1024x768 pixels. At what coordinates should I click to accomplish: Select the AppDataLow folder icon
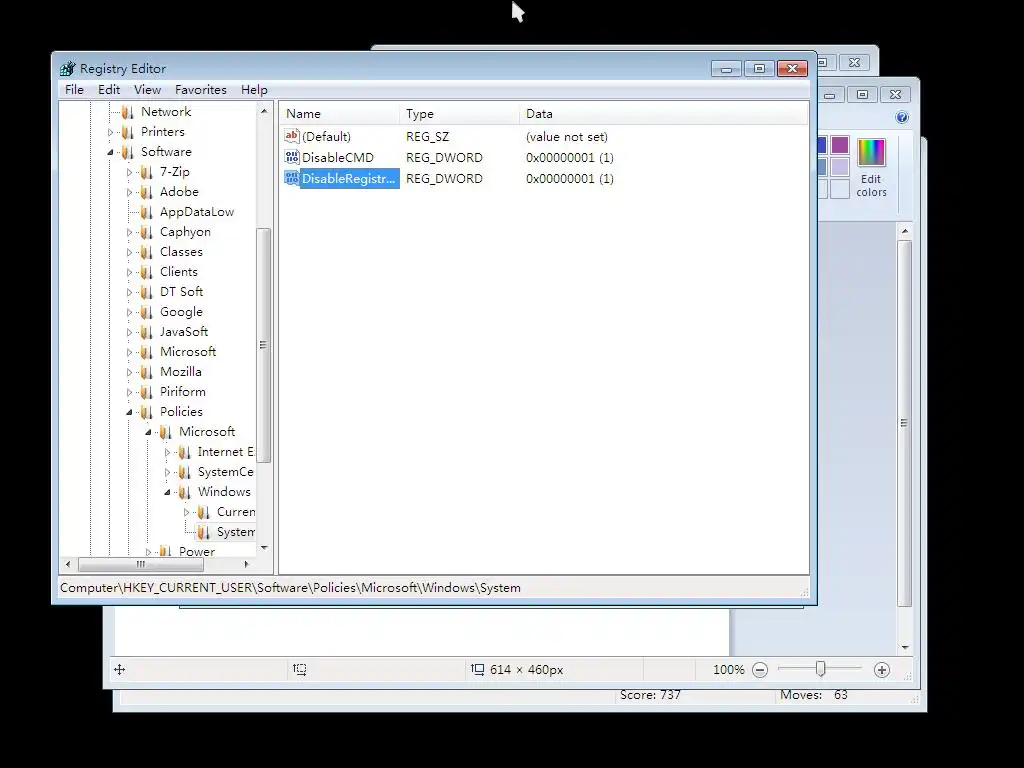click(x=147, y=212)
